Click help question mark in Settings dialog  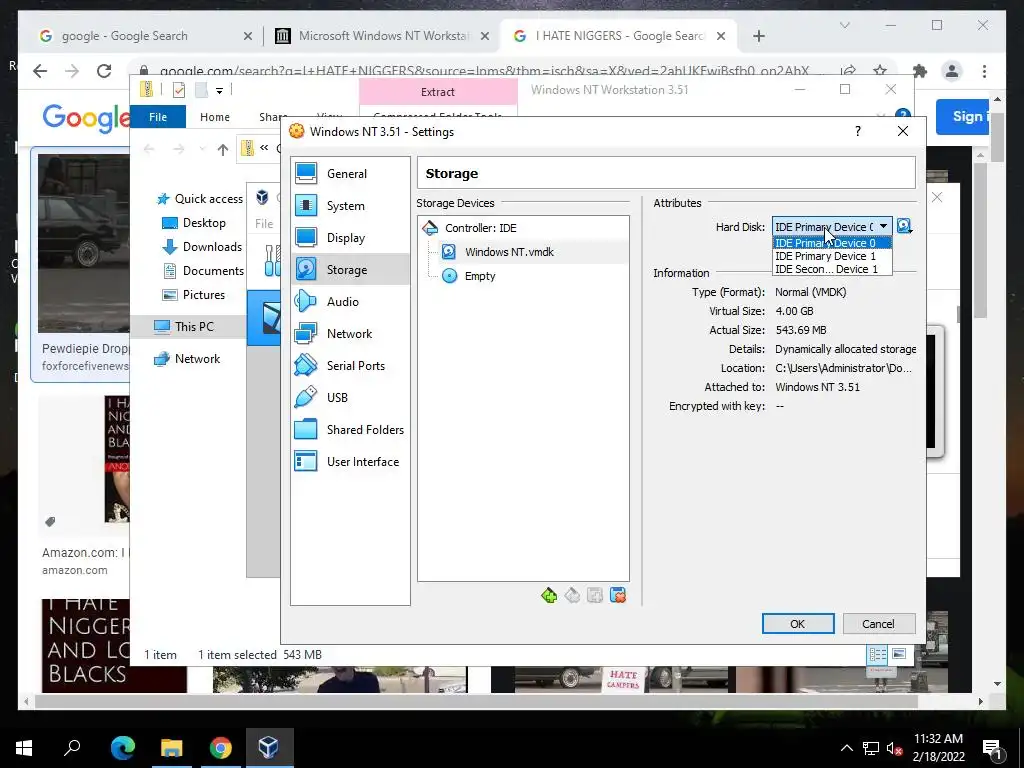click(x=857, y=131)
